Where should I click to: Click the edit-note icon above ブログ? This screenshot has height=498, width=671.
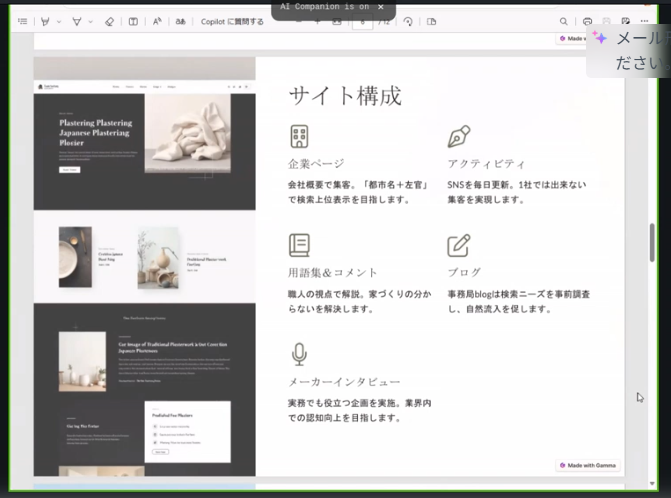pos(459,245)
